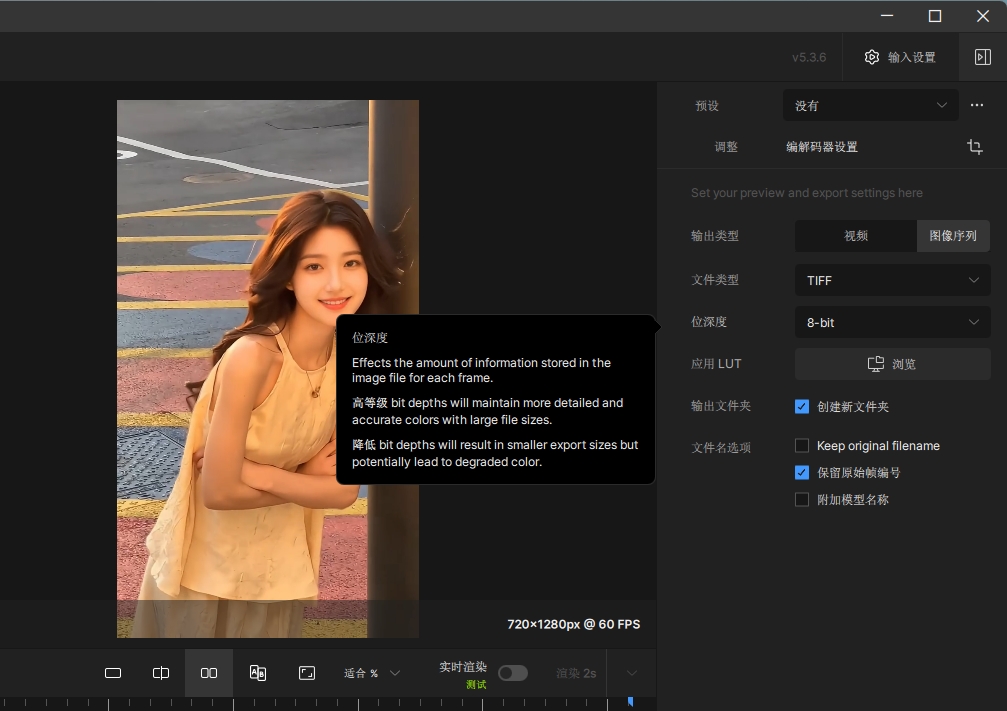Click the video preview image

pyautogui.click(x=268, y=369)
